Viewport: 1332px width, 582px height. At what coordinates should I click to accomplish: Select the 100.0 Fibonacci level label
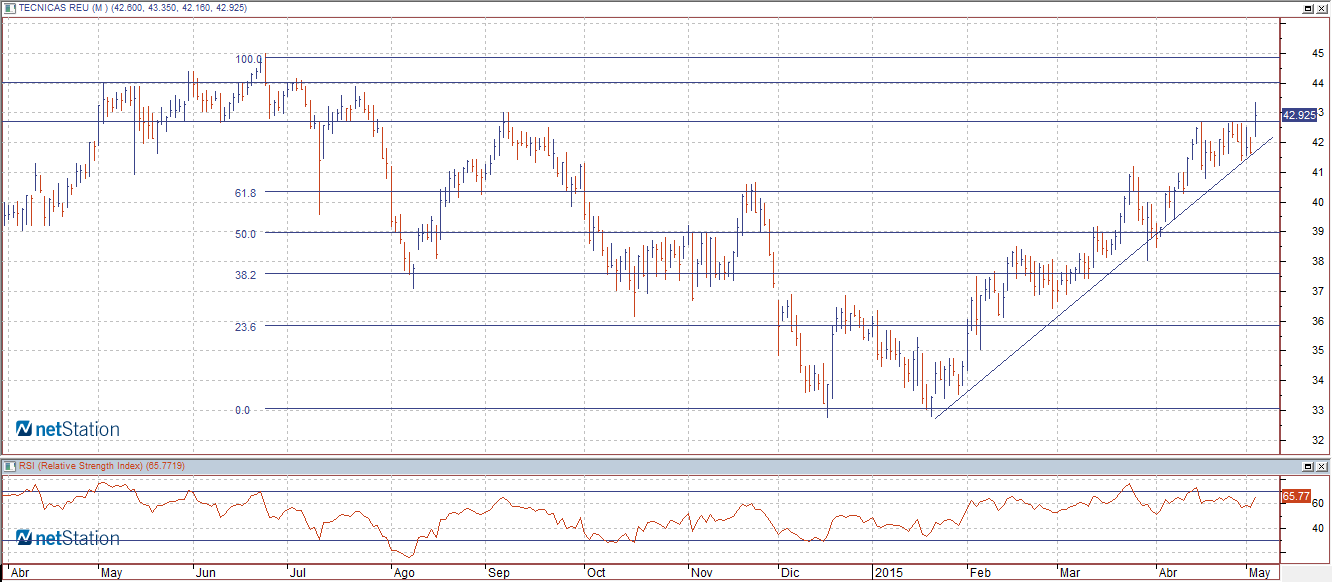coord(248,60)
